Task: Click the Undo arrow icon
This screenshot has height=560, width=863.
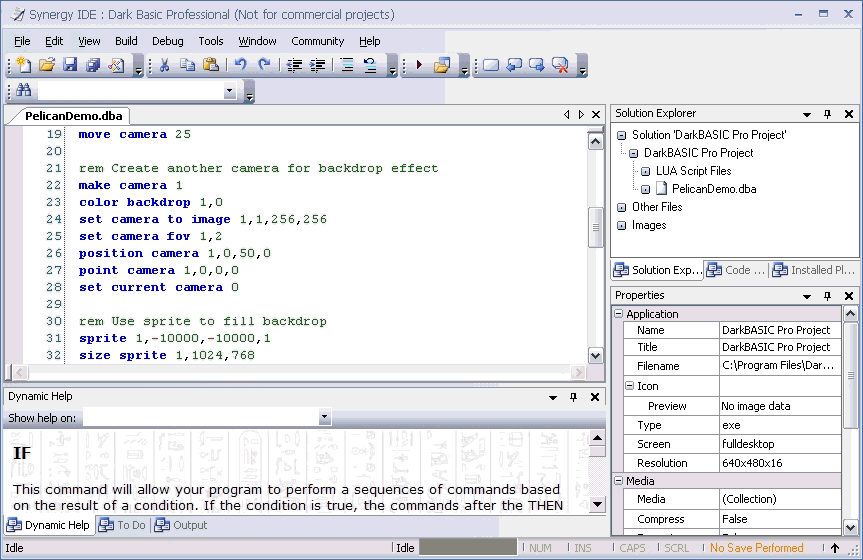Action: point(240,65)
